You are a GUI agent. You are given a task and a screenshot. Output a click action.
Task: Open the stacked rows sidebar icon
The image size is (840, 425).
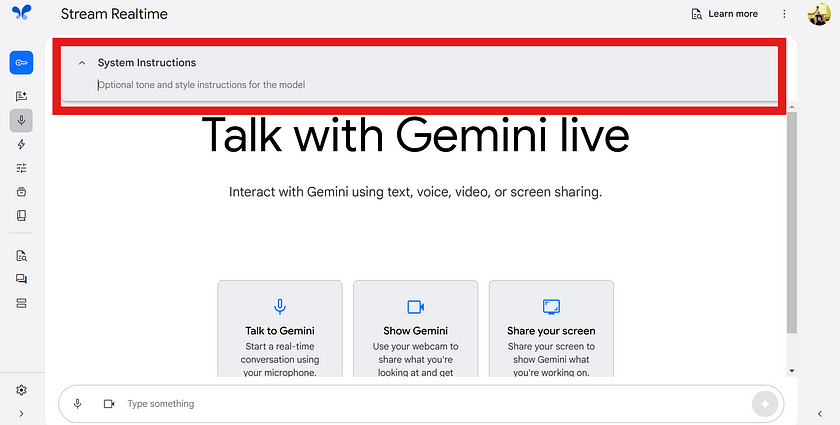point(21,303)
